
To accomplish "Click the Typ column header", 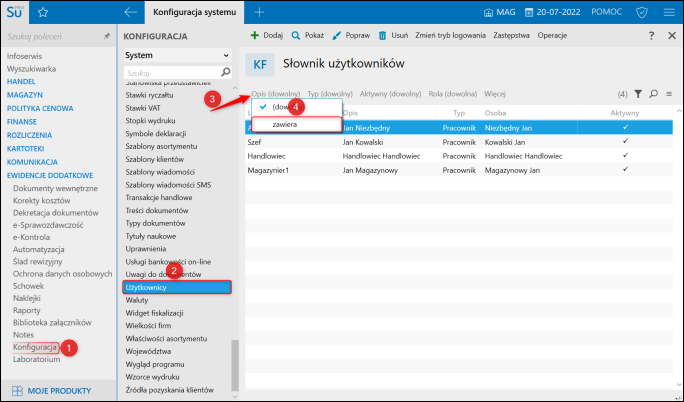I will click(x=459, y=113).
